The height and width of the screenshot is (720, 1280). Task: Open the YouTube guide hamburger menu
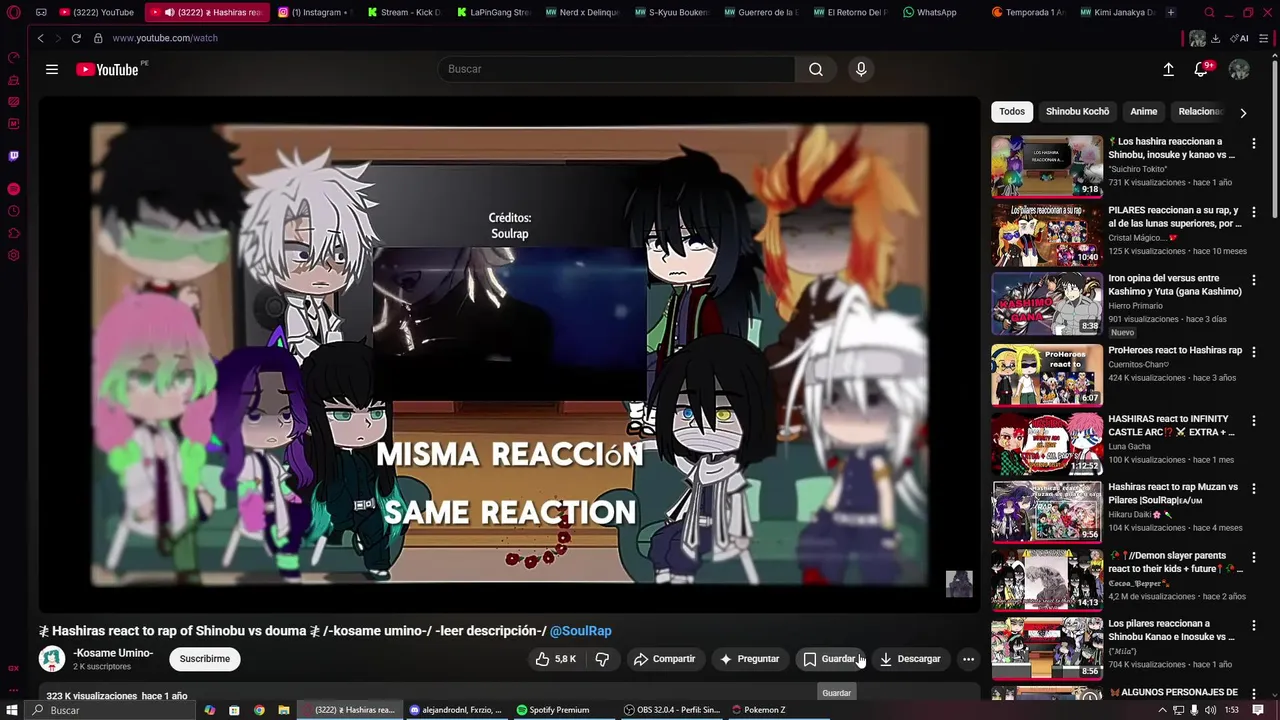point(52,69)
